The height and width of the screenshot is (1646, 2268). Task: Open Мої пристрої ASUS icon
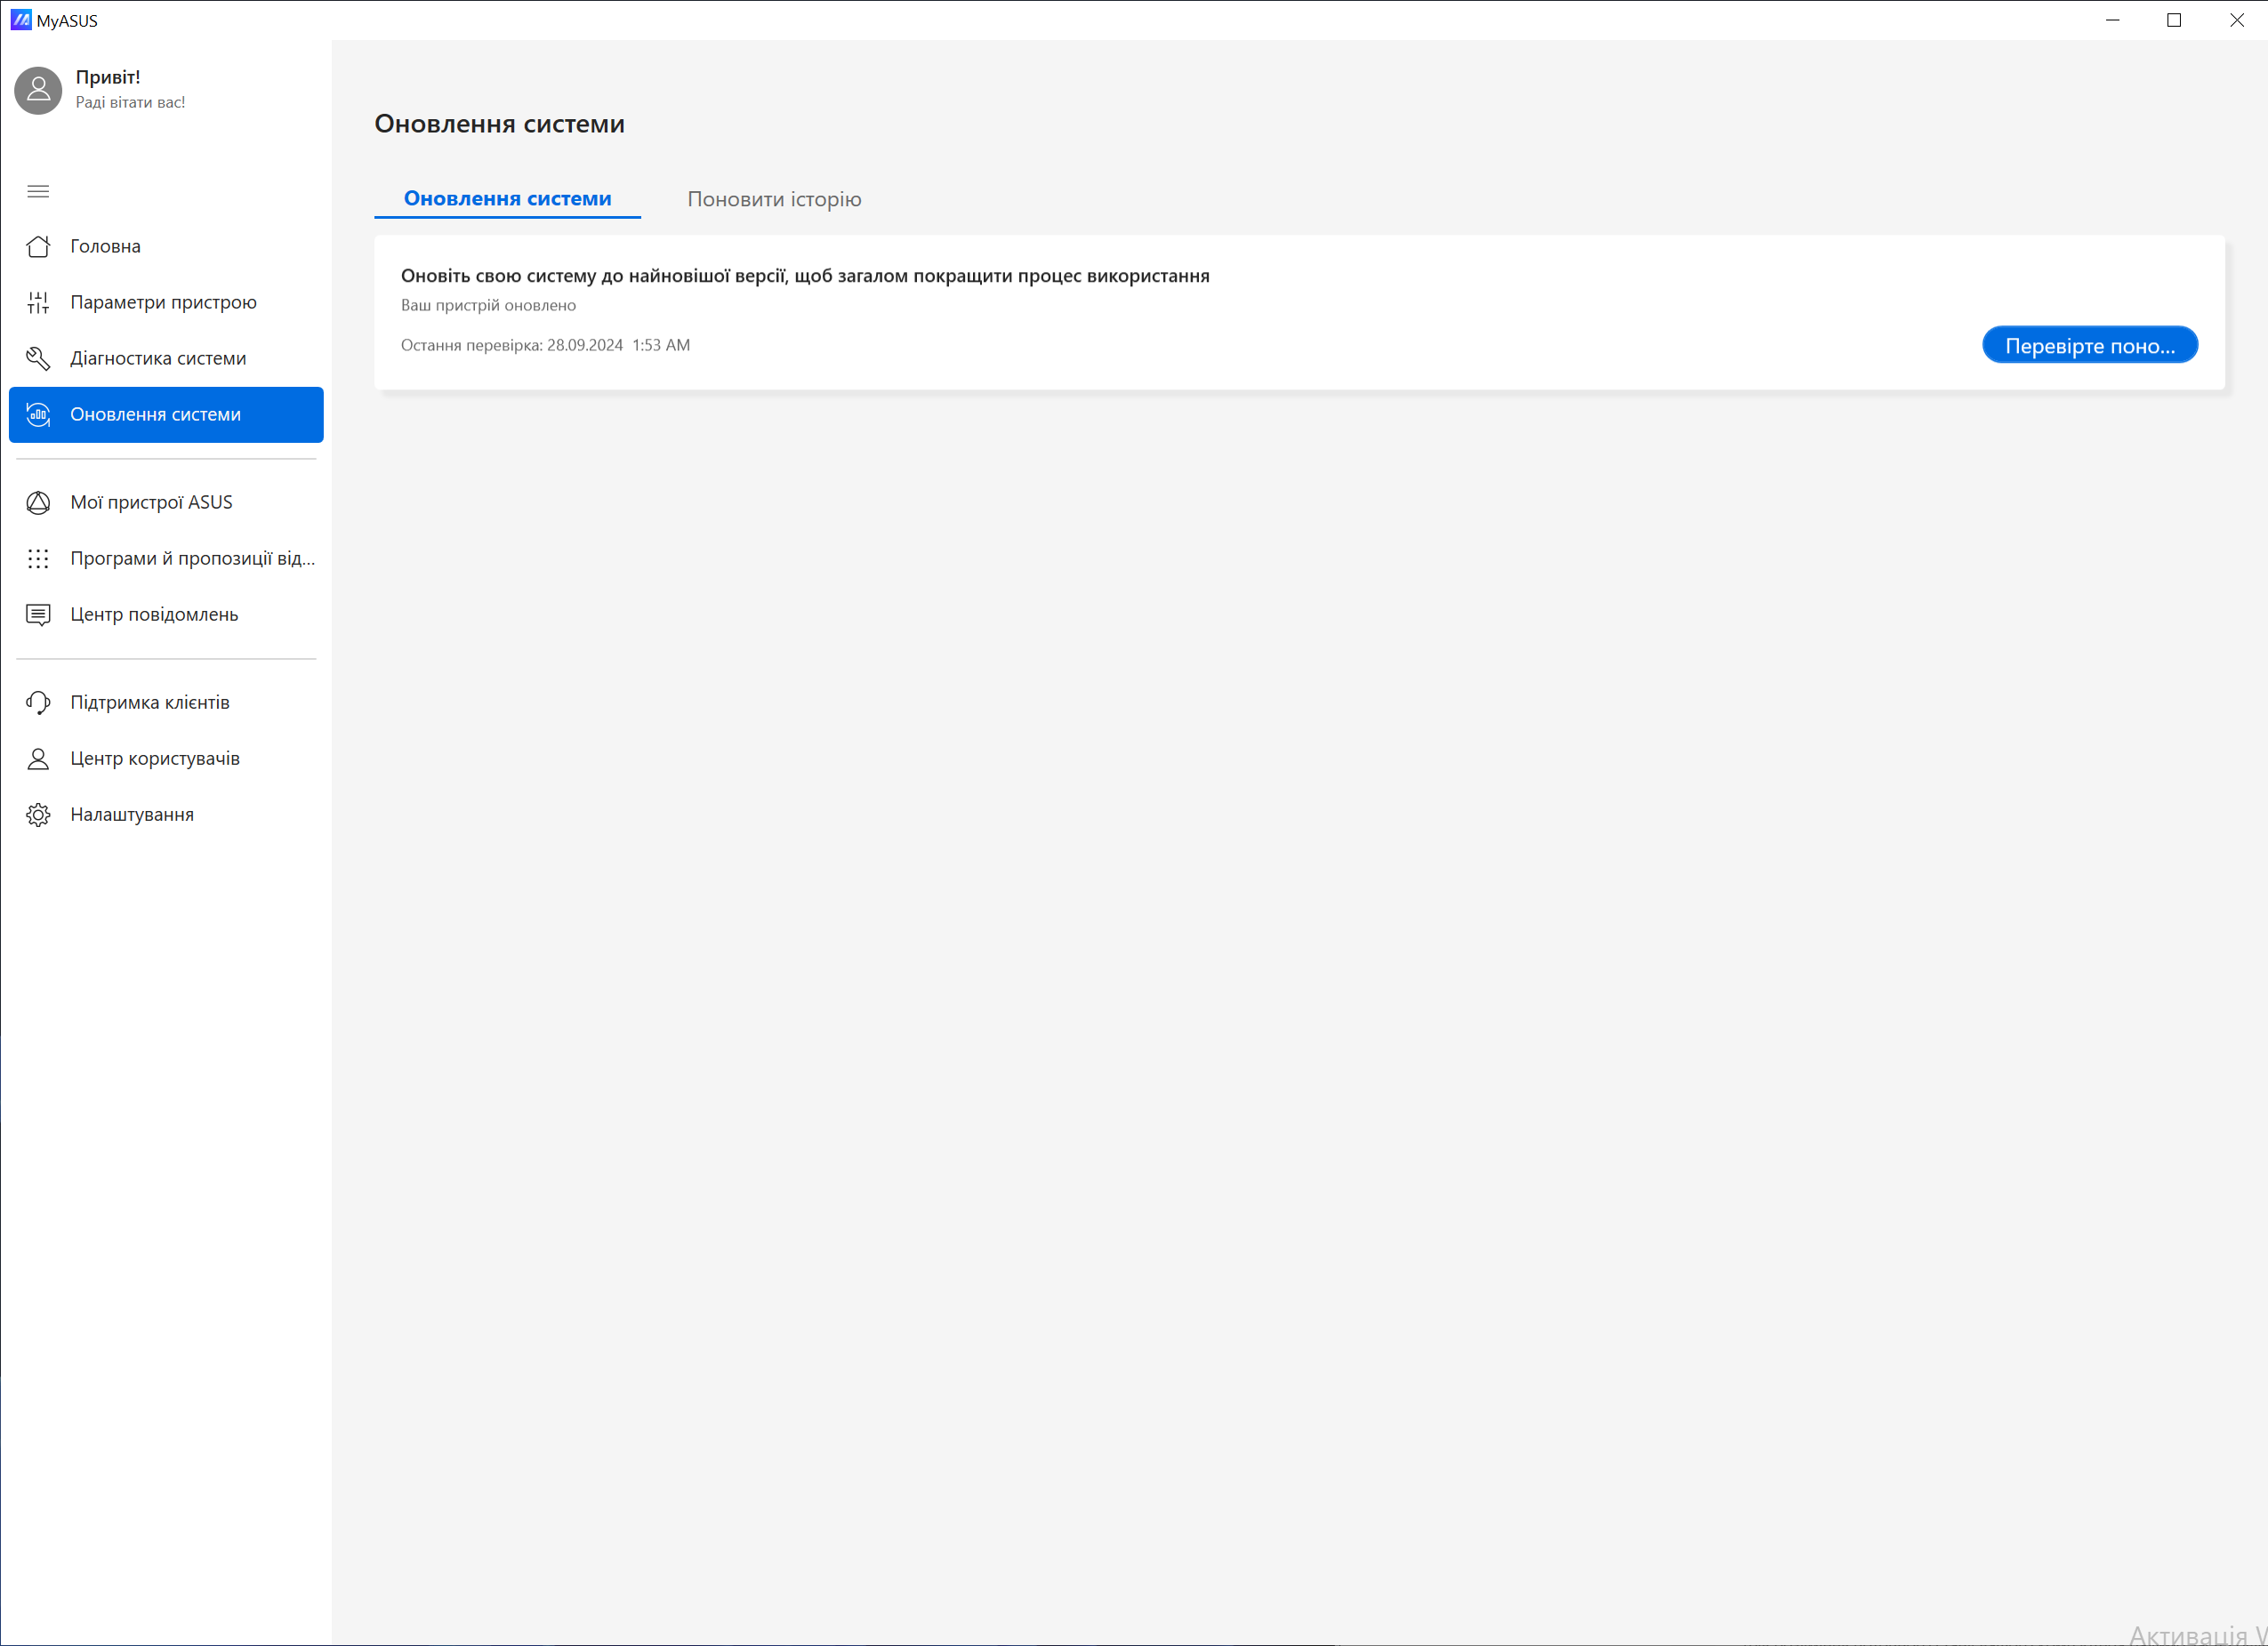39,502
